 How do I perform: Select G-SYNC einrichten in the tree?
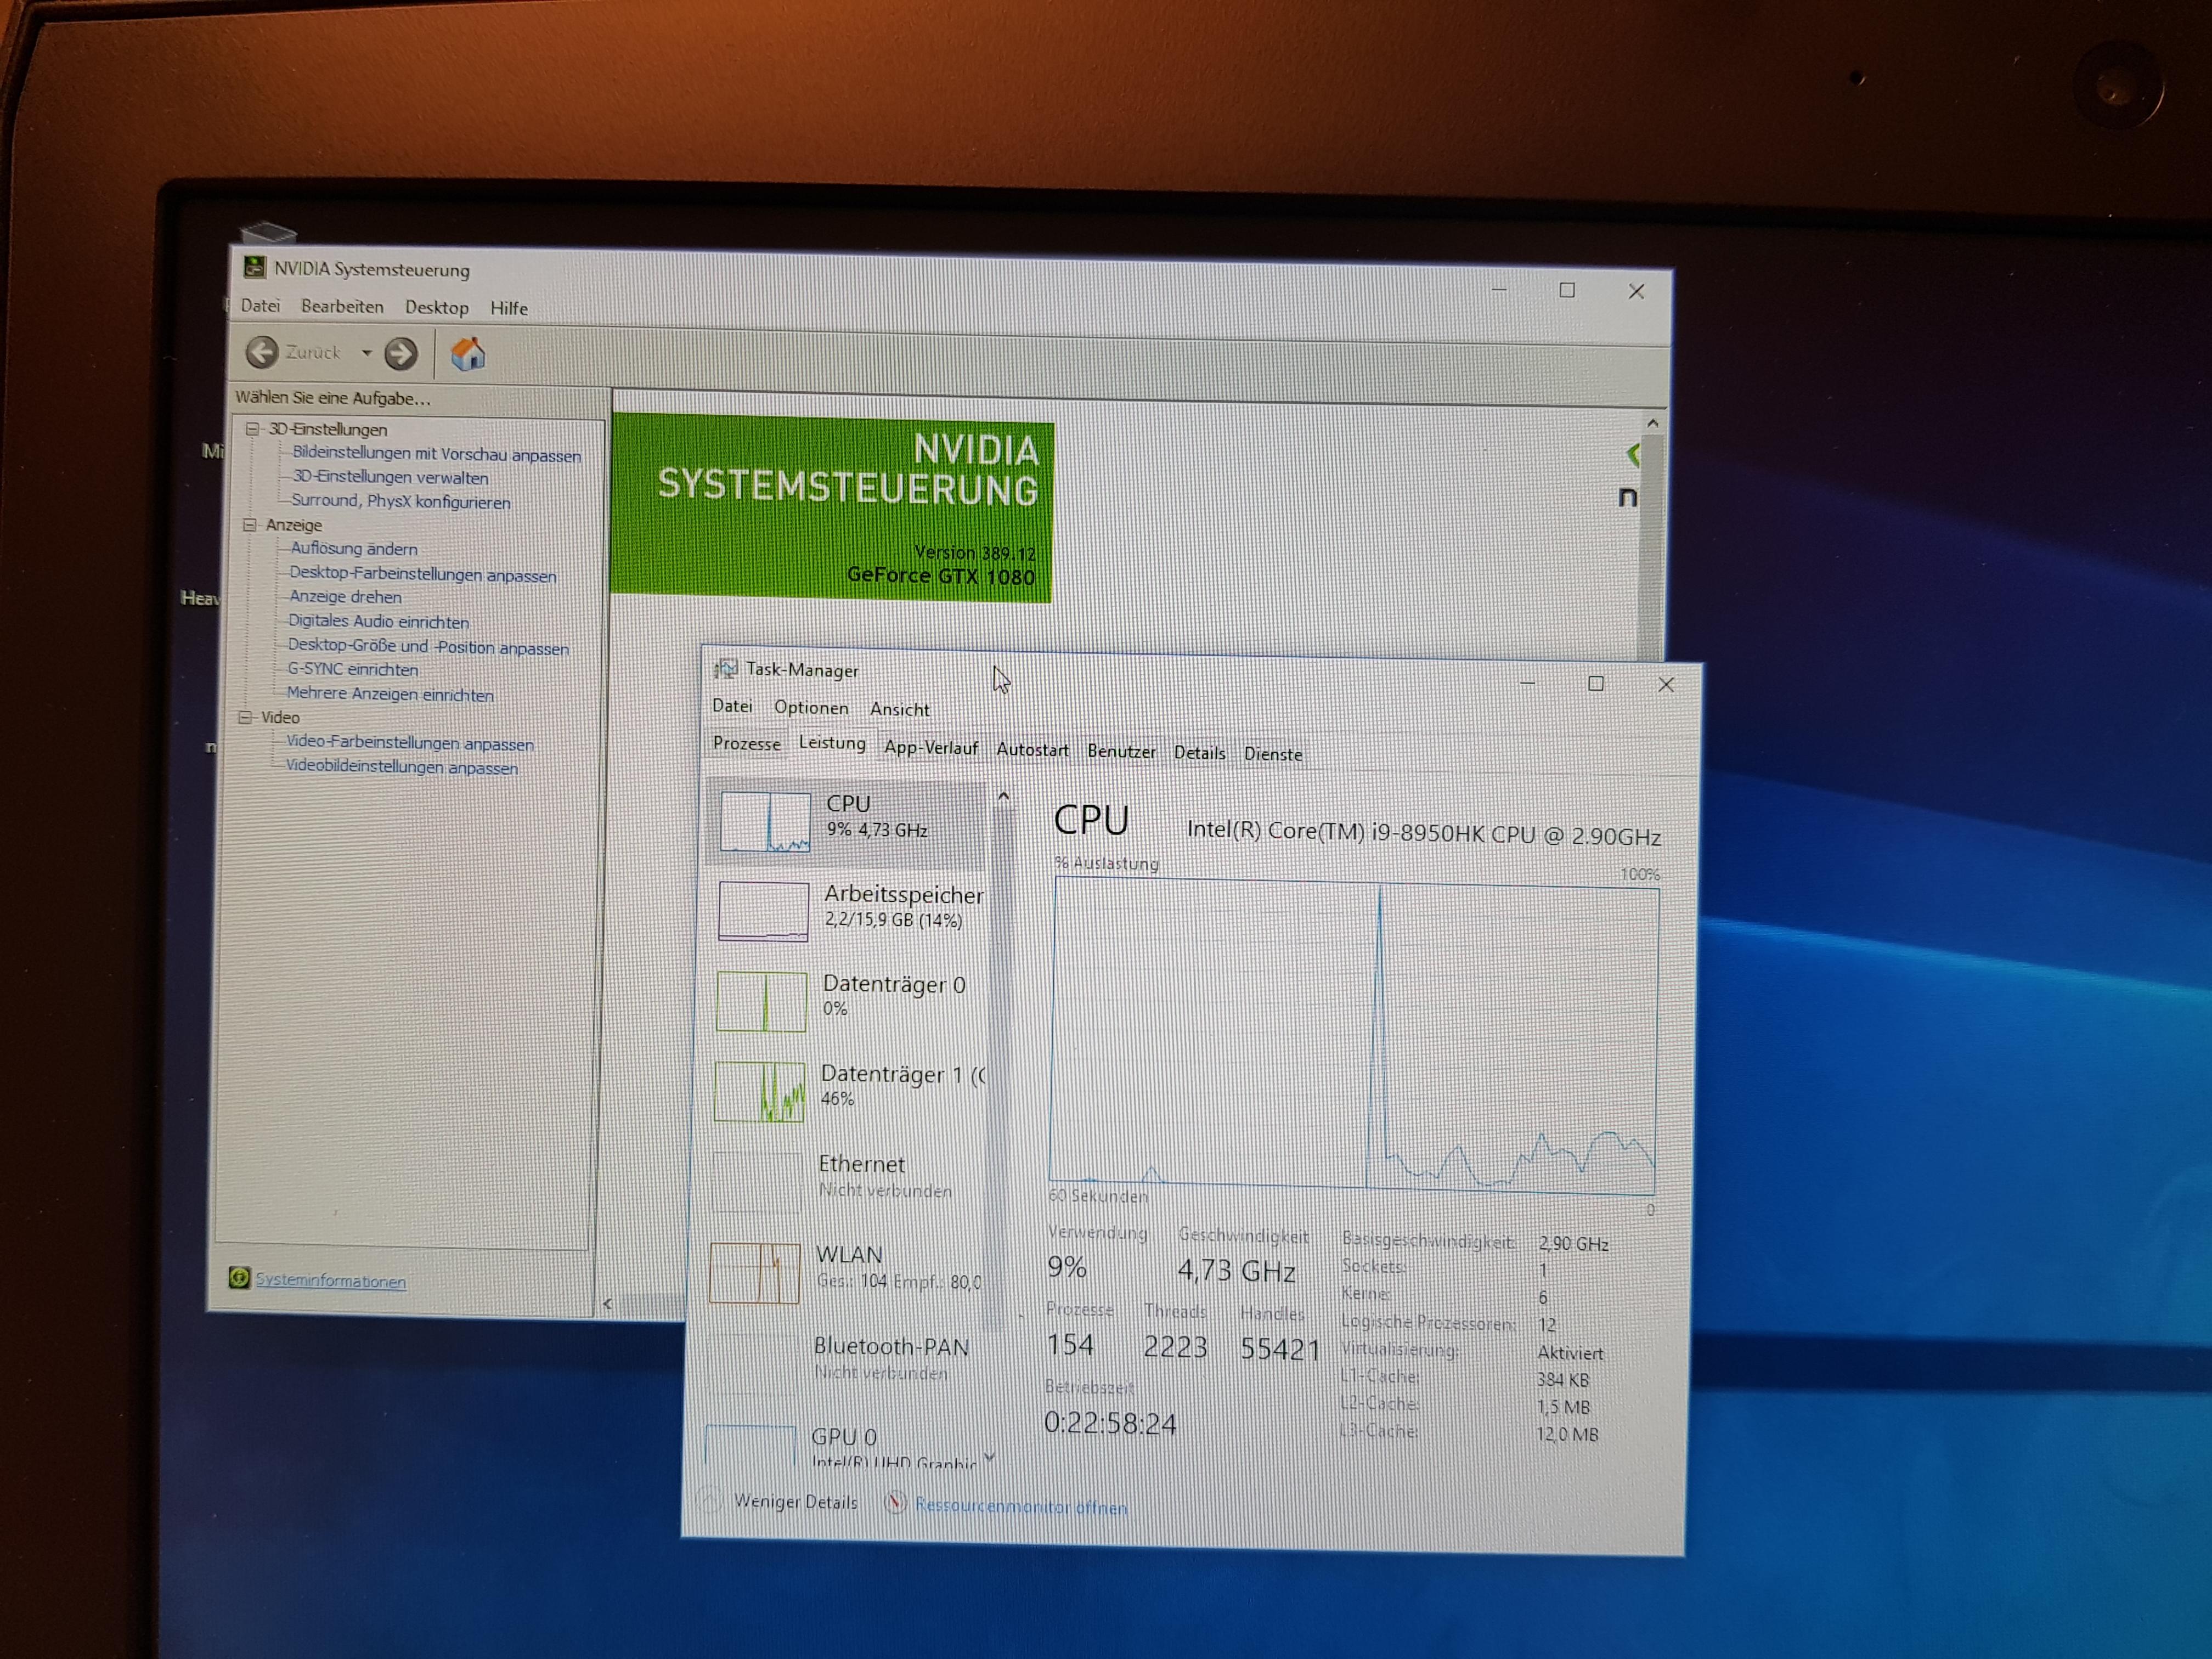(x=352, y=669)
